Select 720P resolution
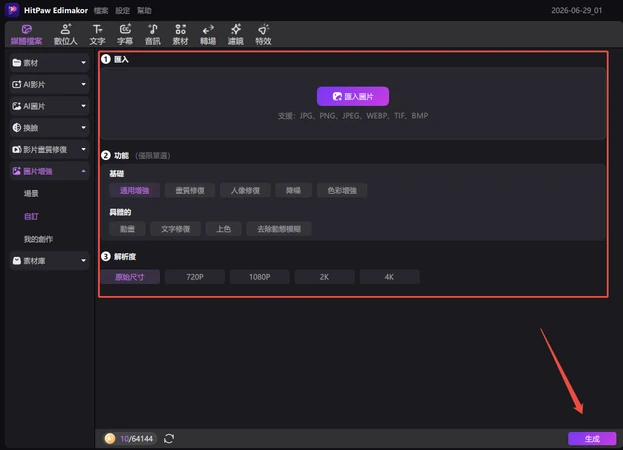Image resolution: width=623 pixels, height=450 pixels. coord(195,277)
